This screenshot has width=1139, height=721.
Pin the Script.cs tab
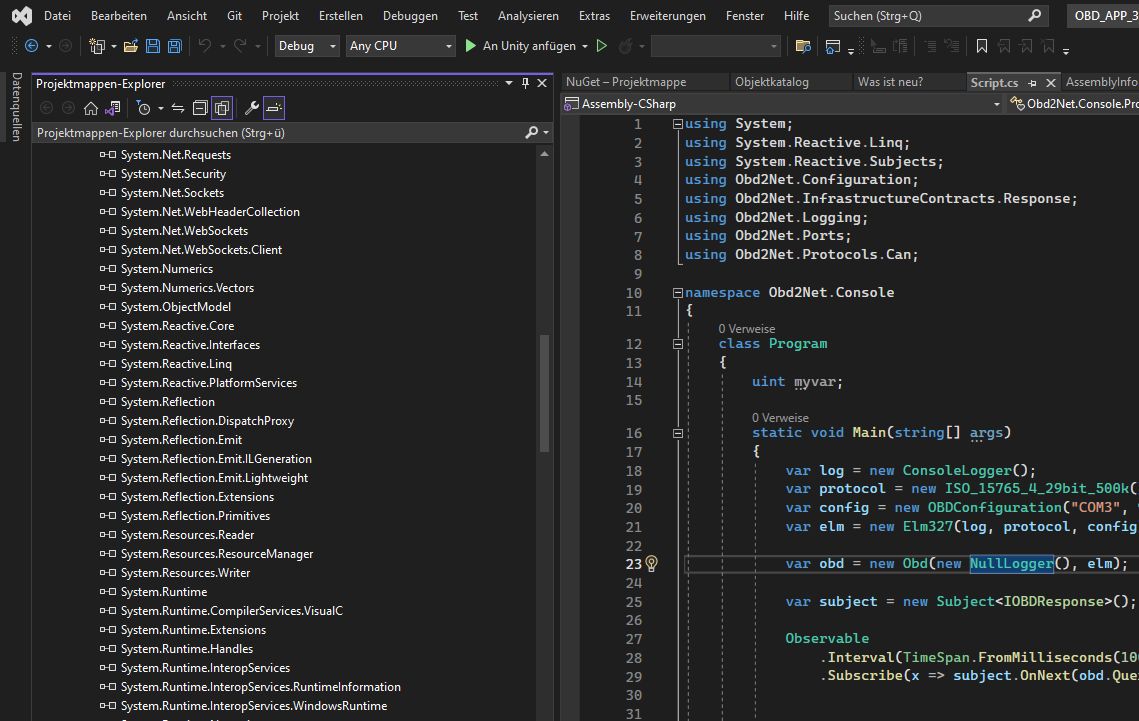pyautogui.click(x=1033, y=82)
